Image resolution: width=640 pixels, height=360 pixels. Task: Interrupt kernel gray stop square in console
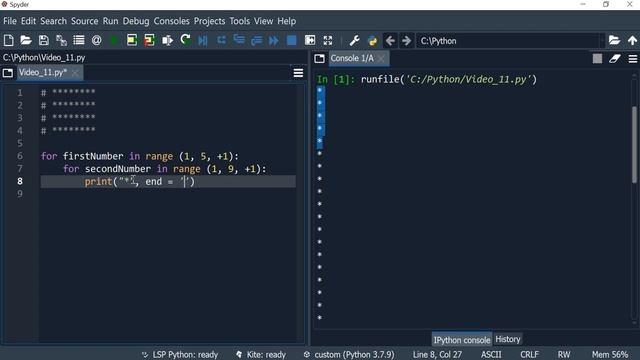point(597,59)
